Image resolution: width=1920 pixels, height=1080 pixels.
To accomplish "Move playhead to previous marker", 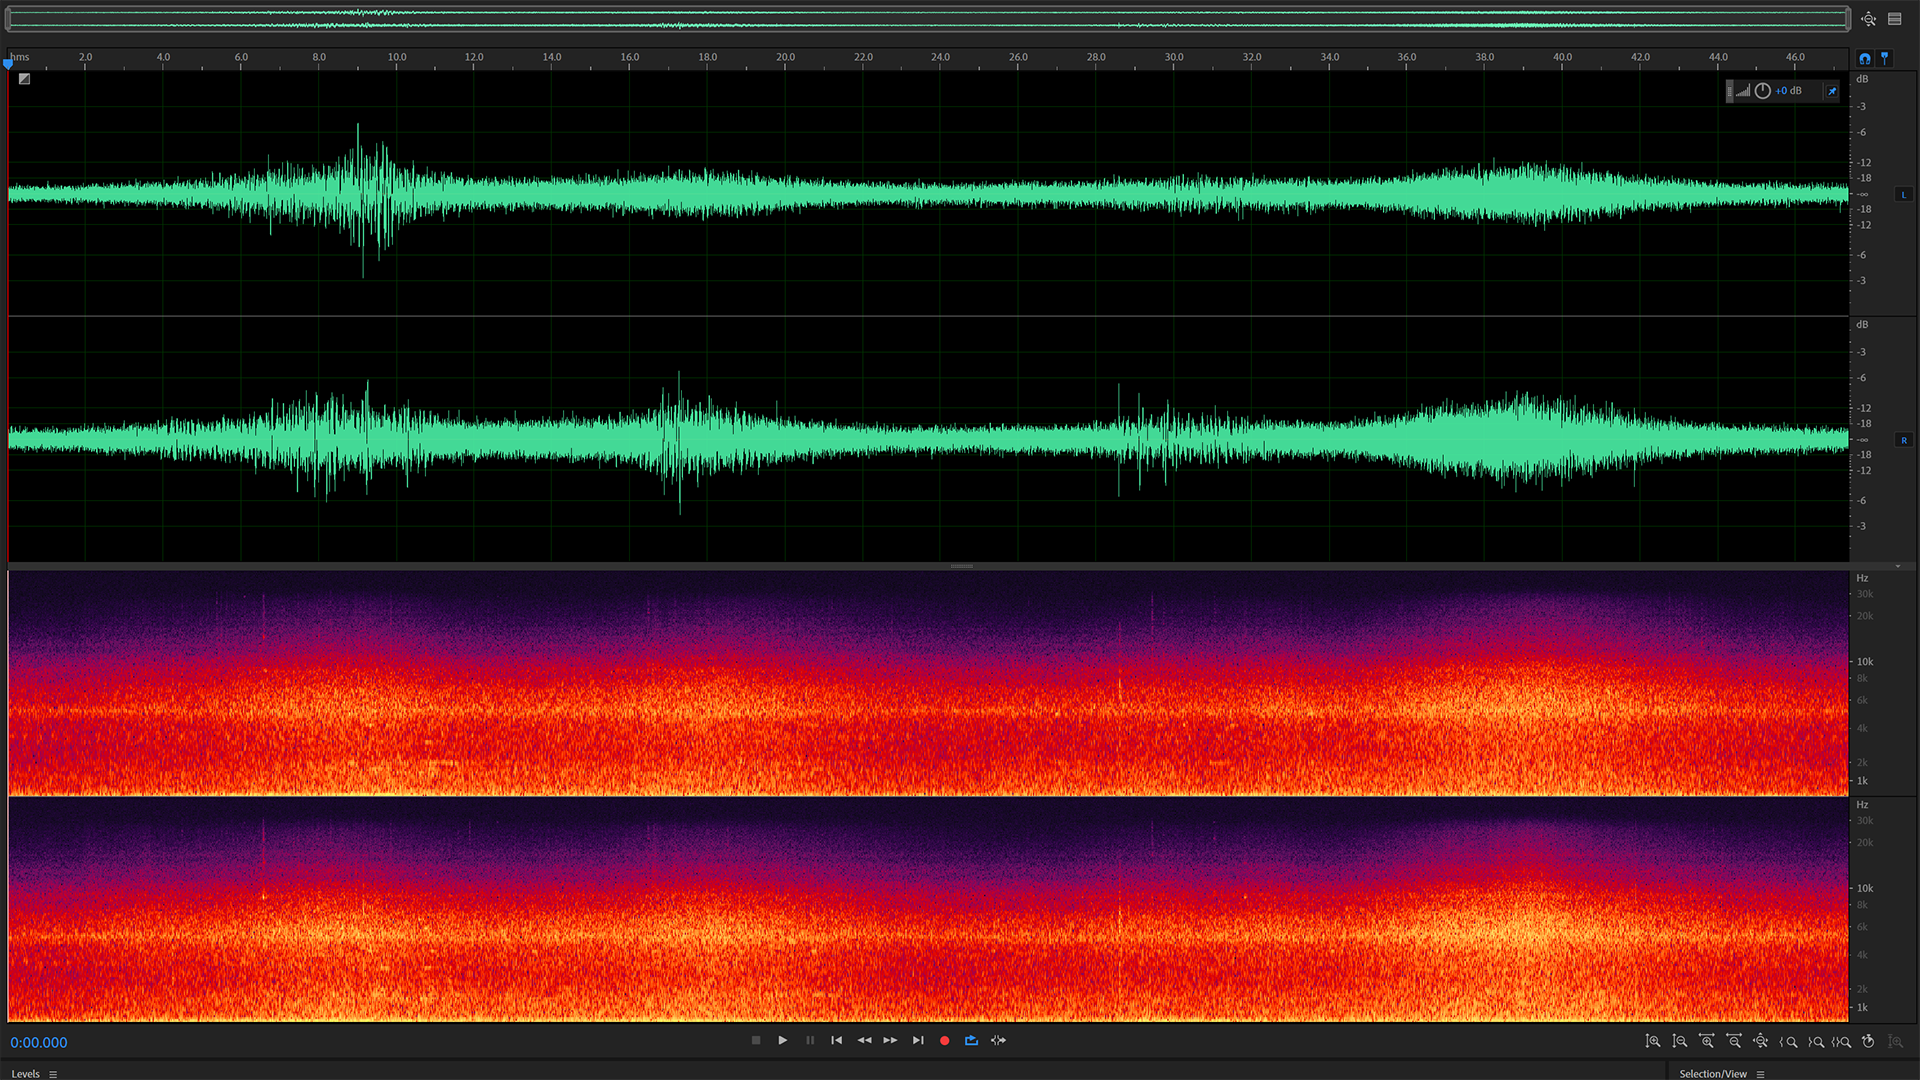I will point(837,1040).
